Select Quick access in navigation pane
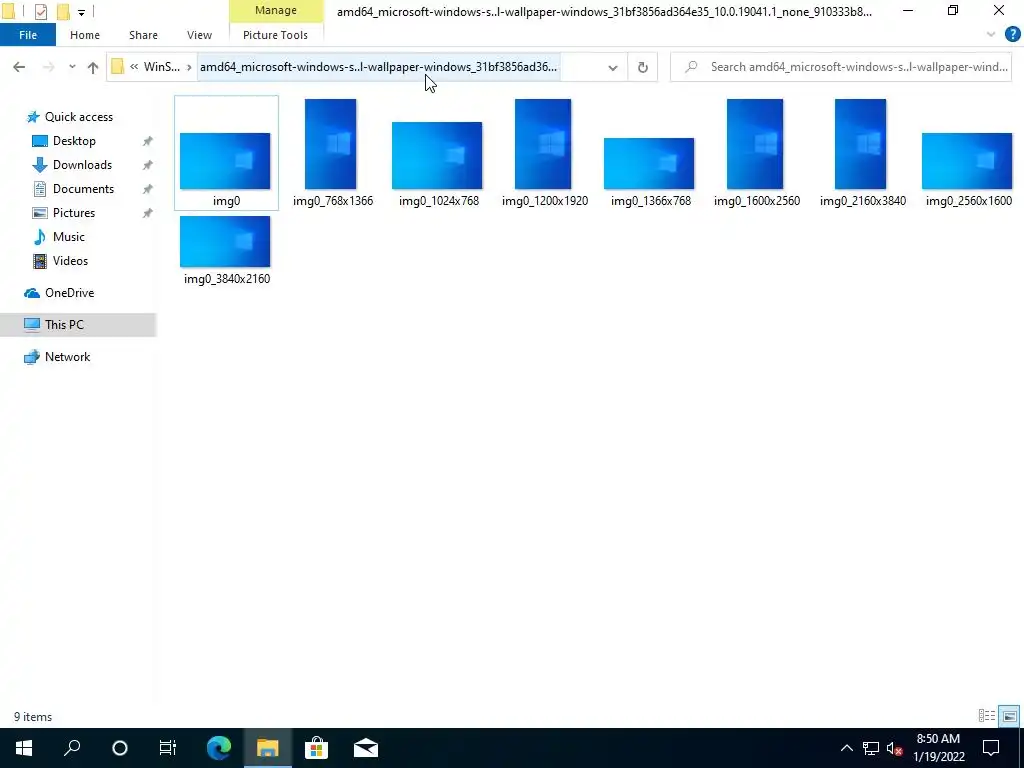 (78, 117)
